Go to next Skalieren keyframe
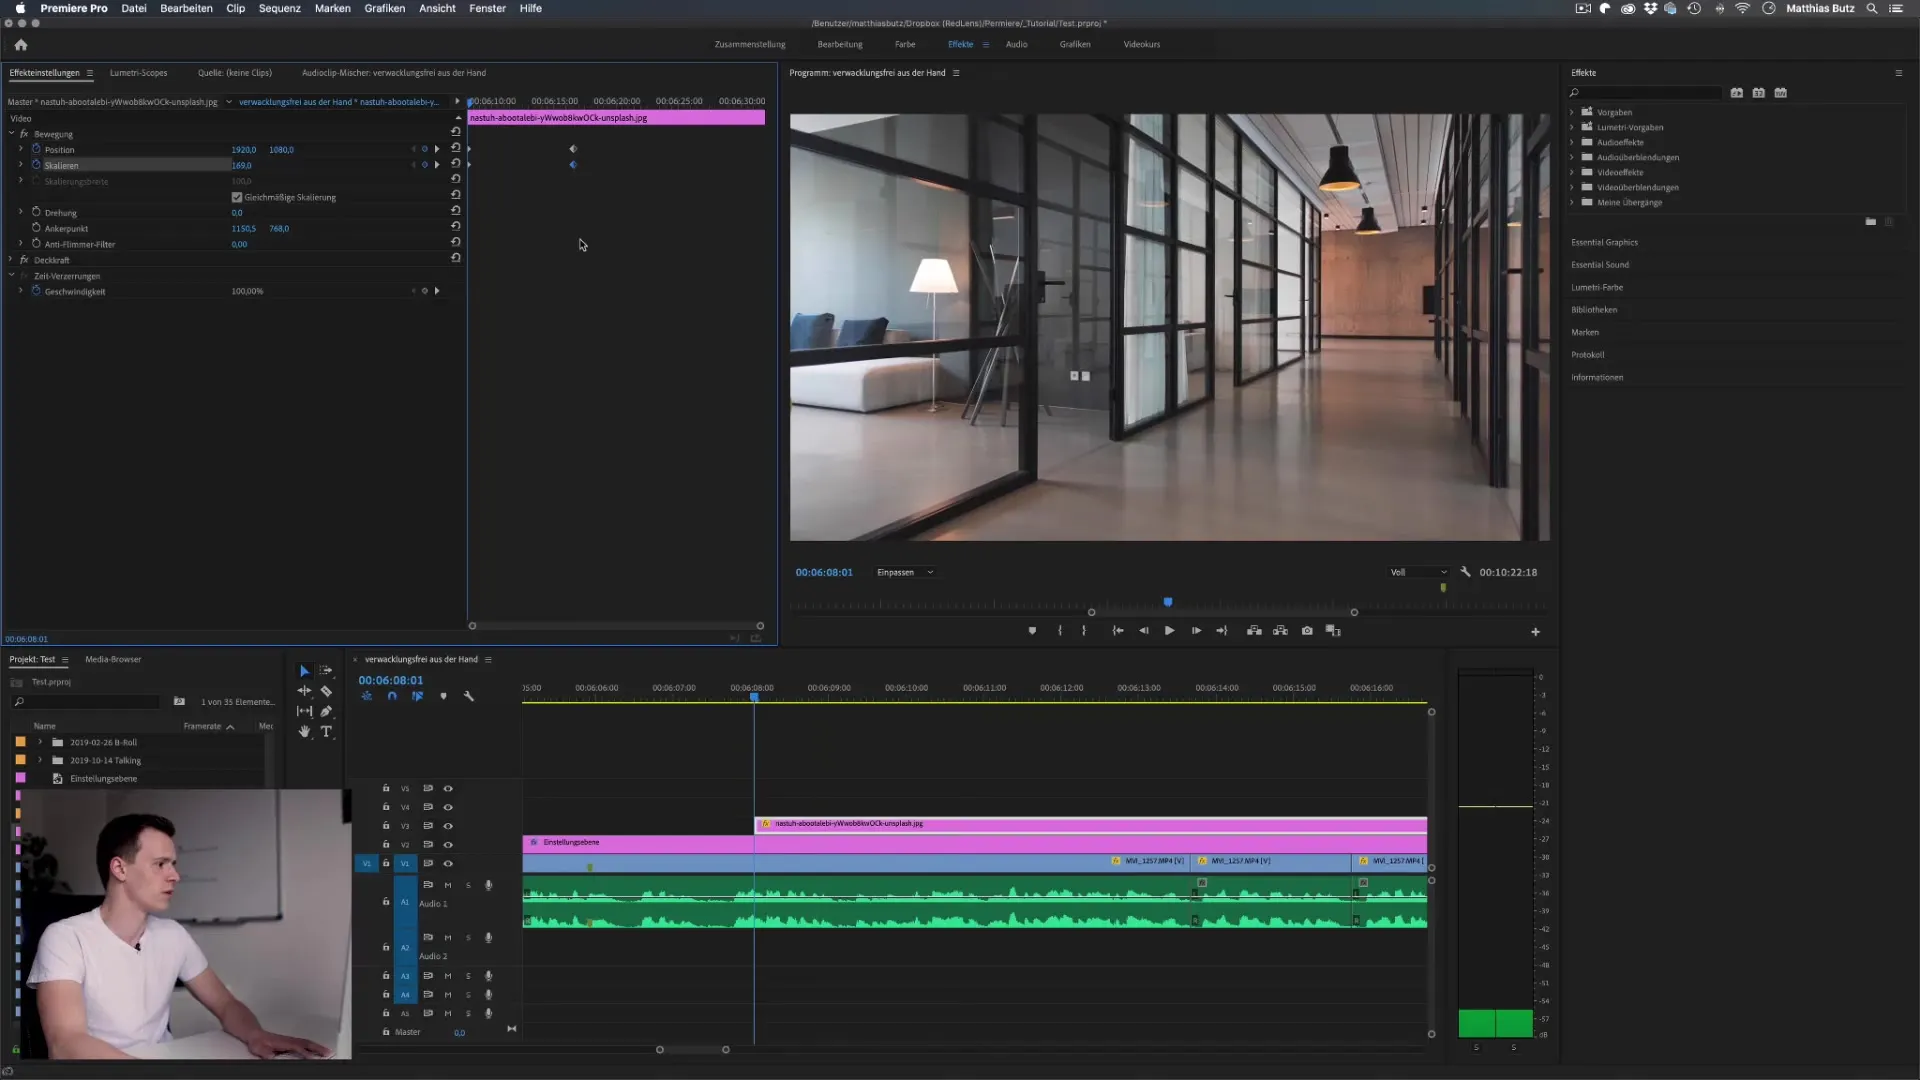The image size is (1920, 1080). [x=437, y=165]
